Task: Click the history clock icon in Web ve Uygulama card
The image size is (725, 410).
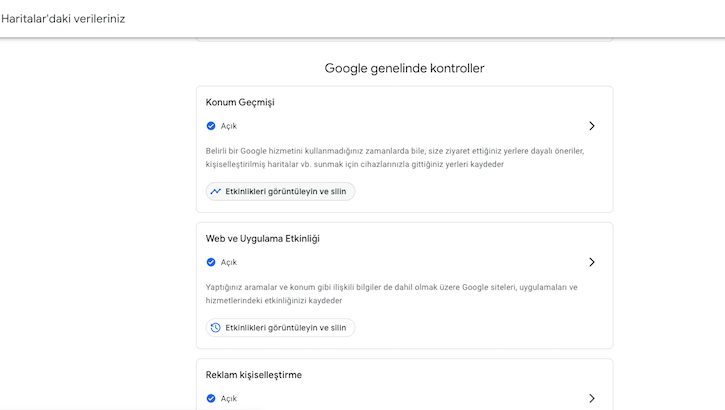Action: click(x=216, y=327)
